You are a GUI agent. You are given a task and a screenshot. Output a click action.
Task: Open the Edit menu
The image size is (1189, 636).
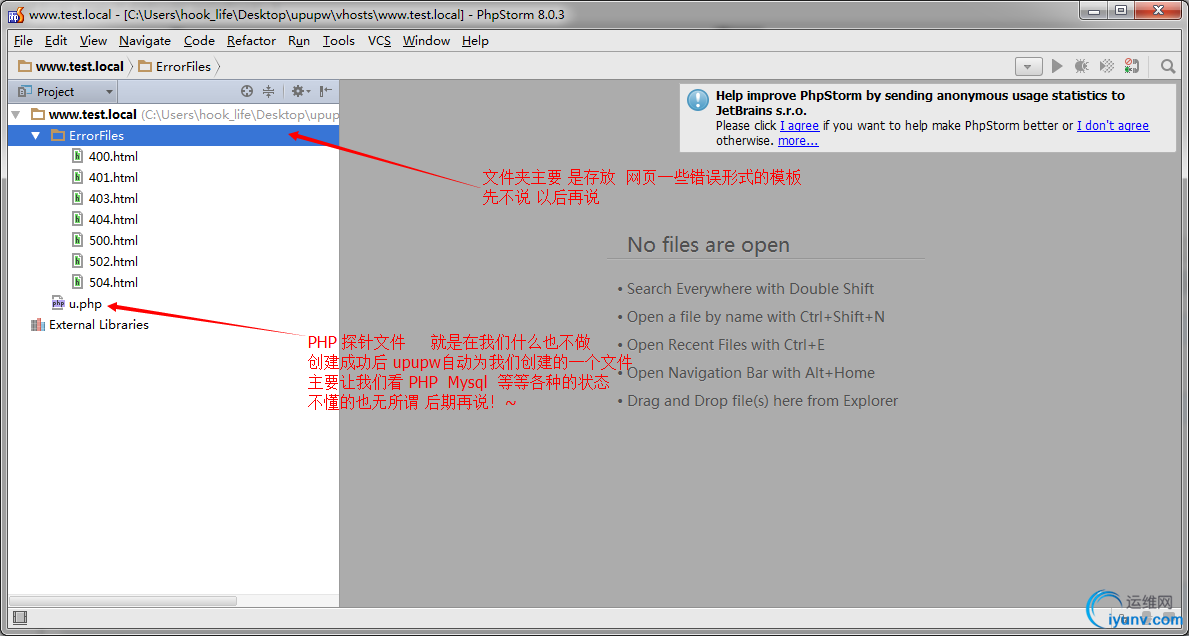point(56,41)
